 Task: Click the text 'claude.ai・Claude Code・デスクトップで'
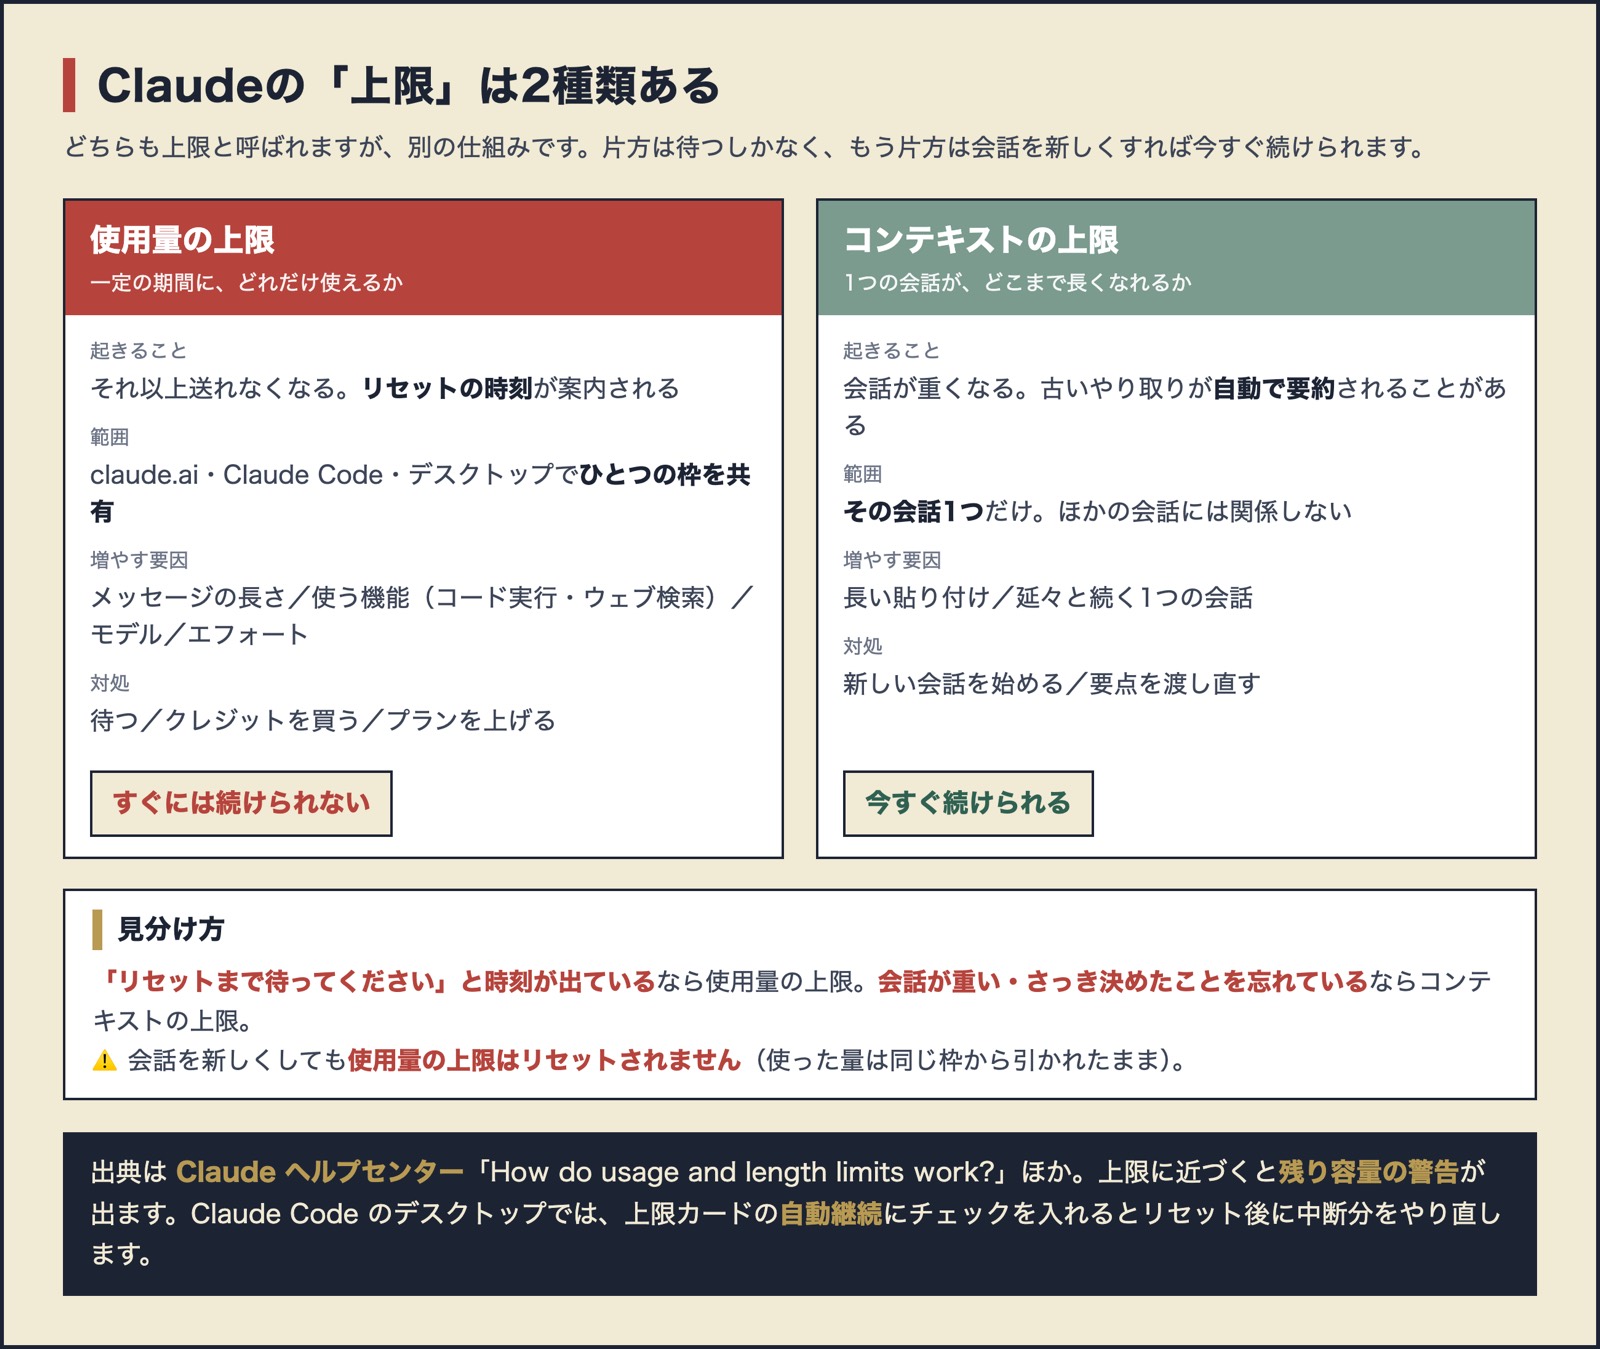click(334, 475)
